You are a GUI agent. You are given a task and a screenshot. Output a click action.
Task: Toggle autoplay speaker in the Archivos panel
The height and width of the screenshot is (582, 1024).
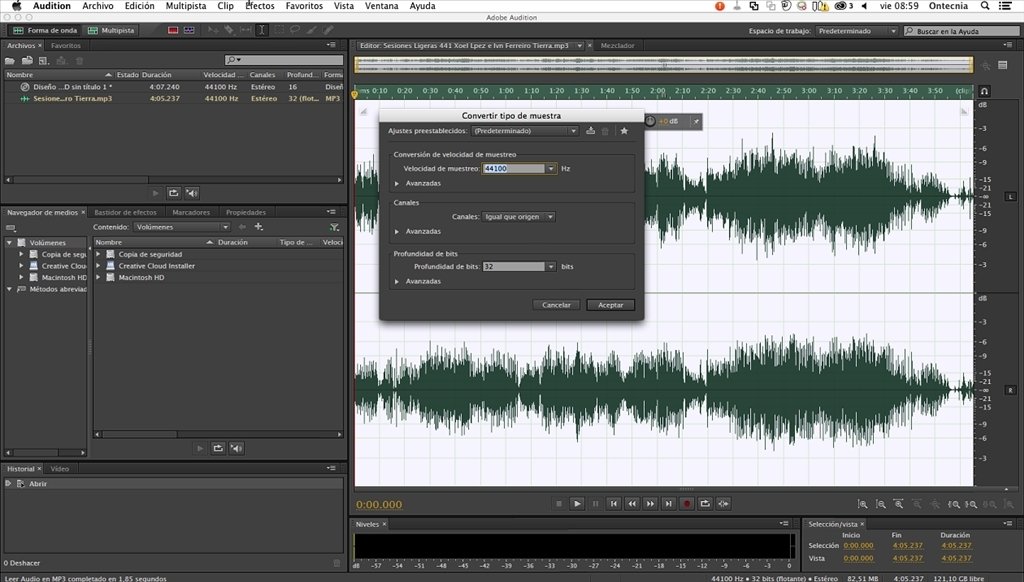[191, 193]
